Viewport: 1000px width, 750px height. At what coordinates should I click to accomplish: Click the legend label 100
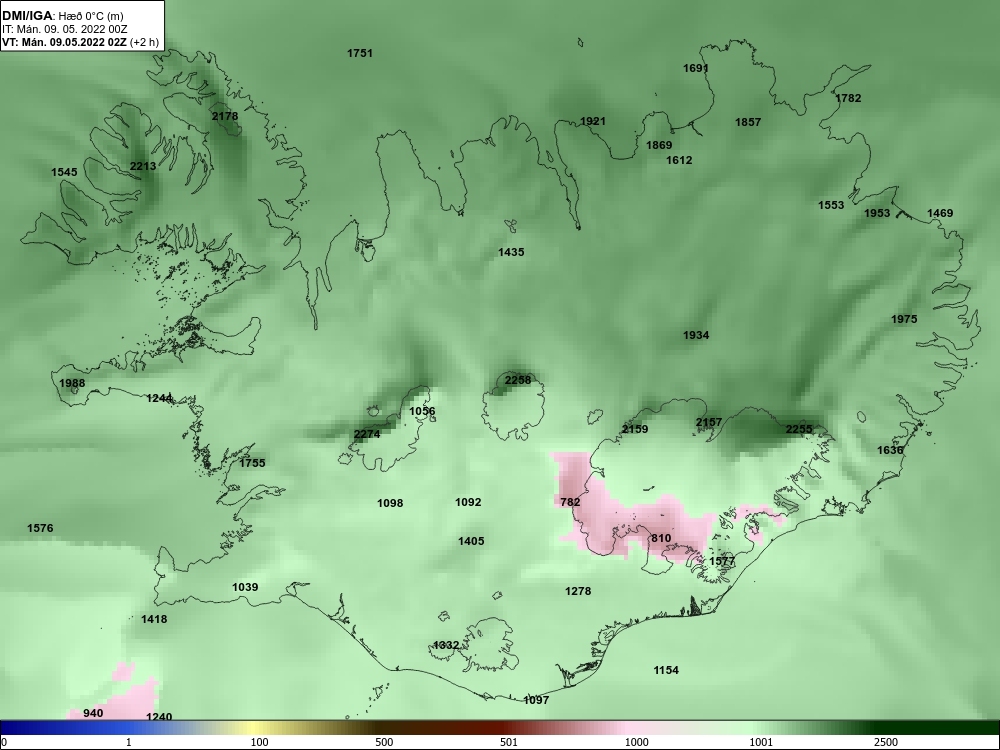(260, 742)
